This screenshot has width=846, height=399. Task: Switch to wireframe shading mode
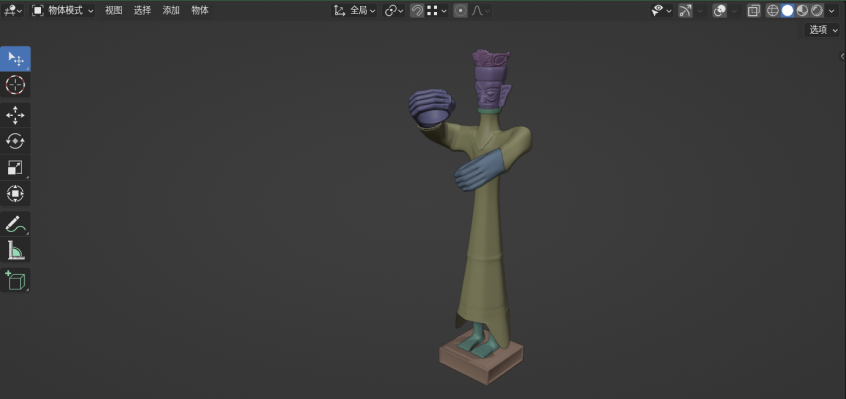tap(773, 10)
